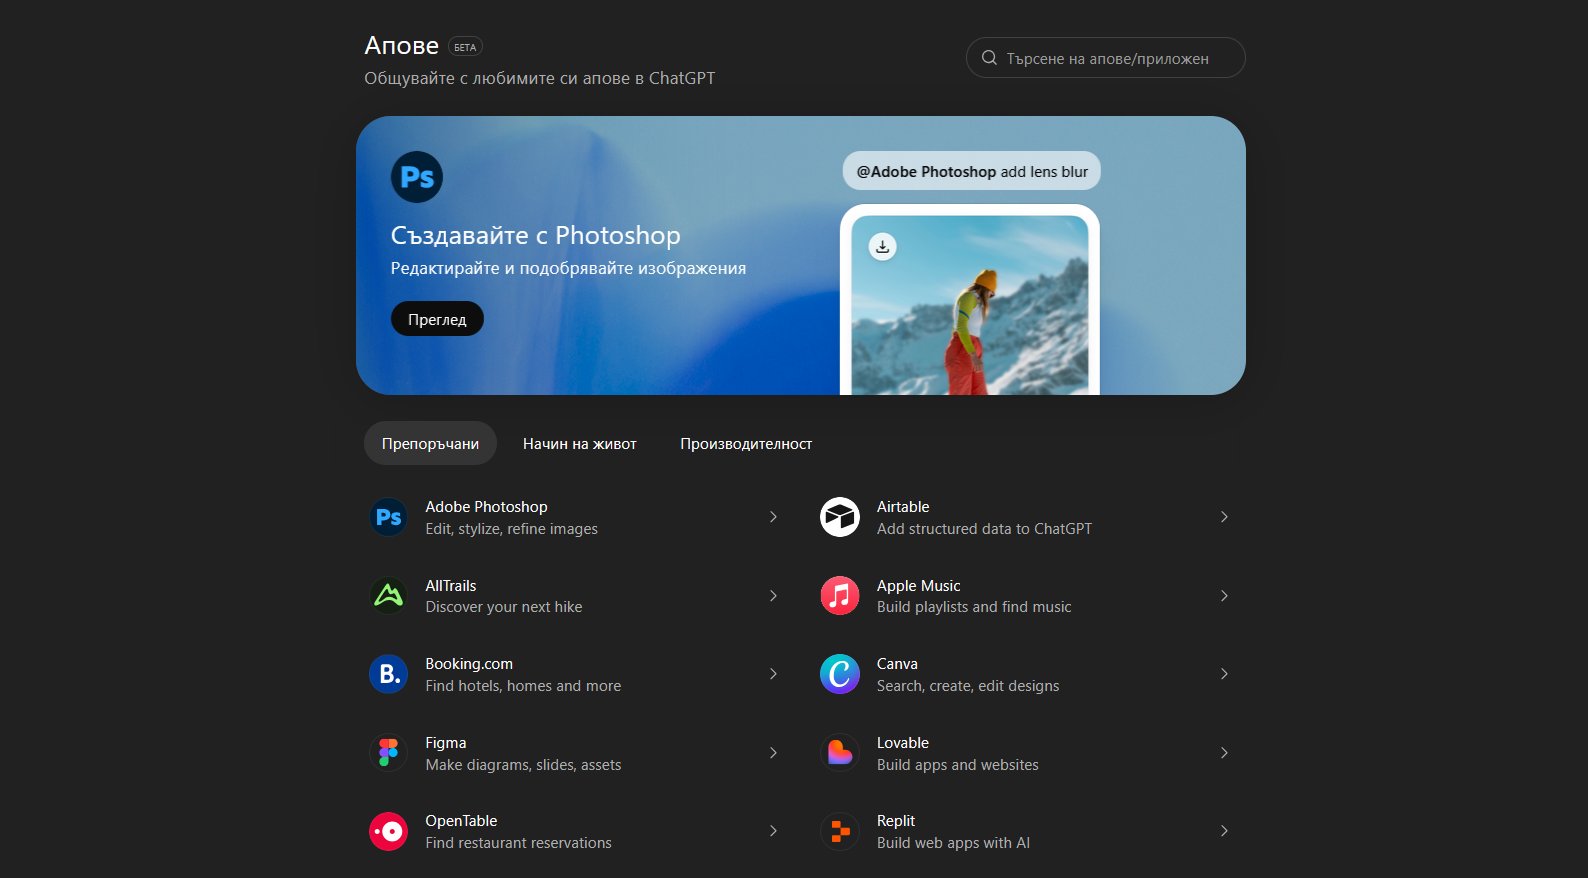Viewport: 1588px width, 878px height.
Task: Open the AllTrails app icon
Action: (x=388, y=596)
